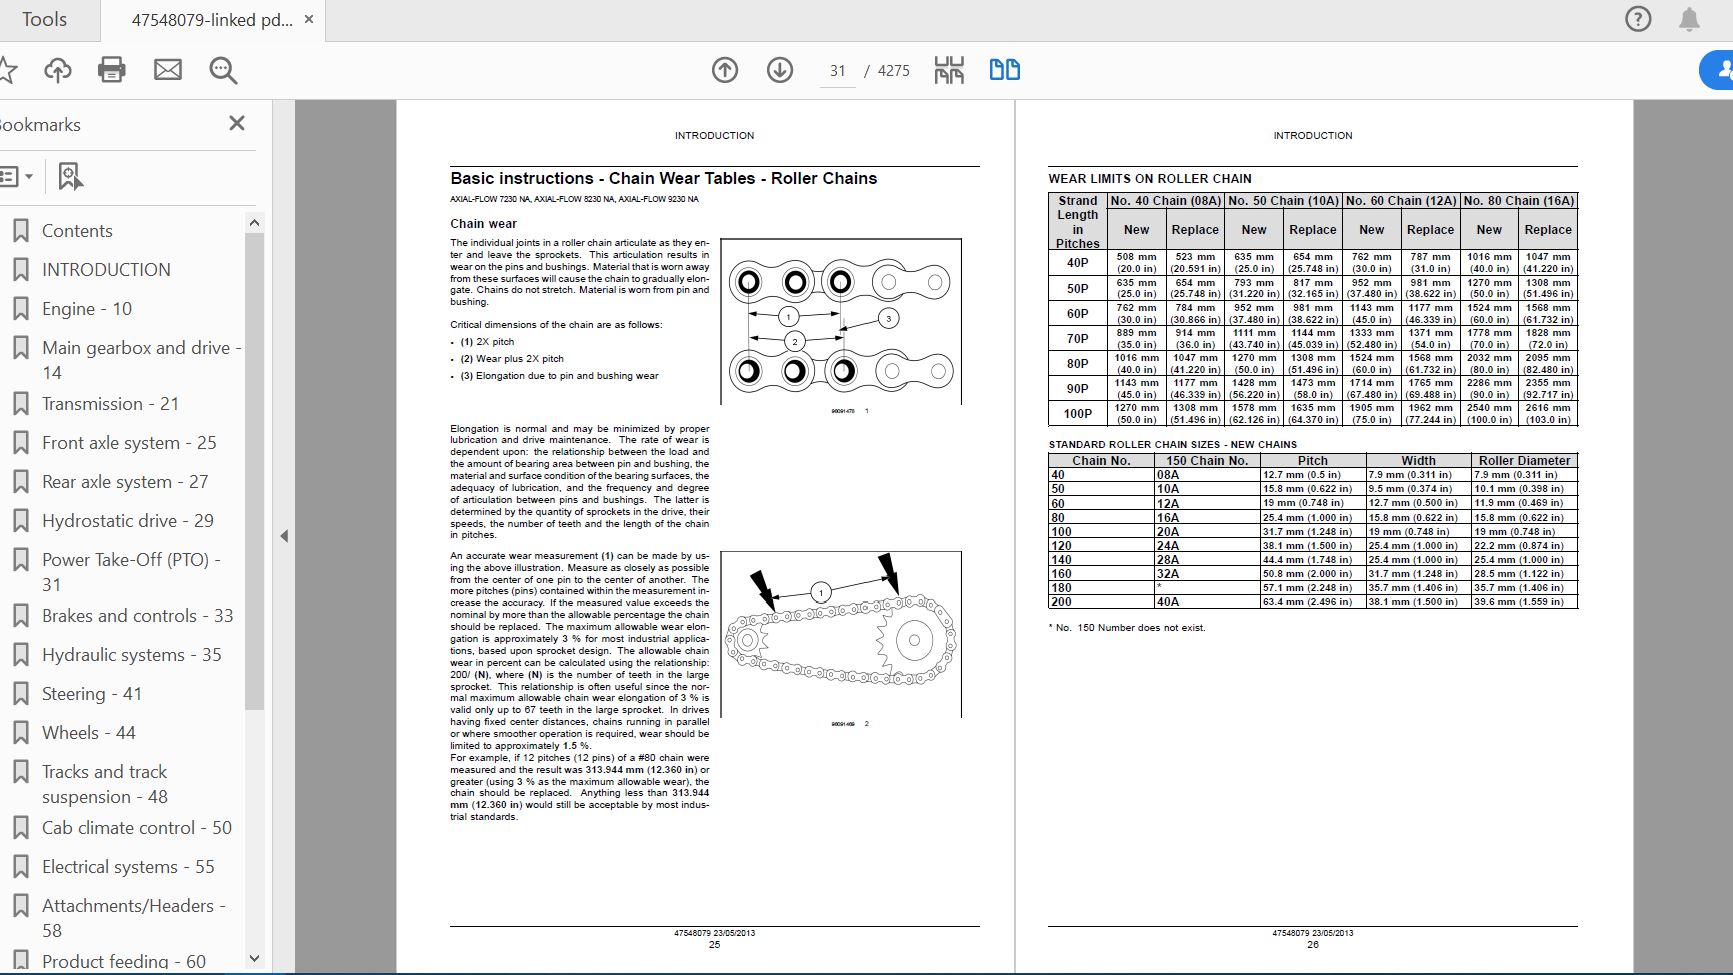The height and width of the screenshot is (975, 1733).
Task: Open the bookmarks options dropdown
Action: click(x=16, y=177)
